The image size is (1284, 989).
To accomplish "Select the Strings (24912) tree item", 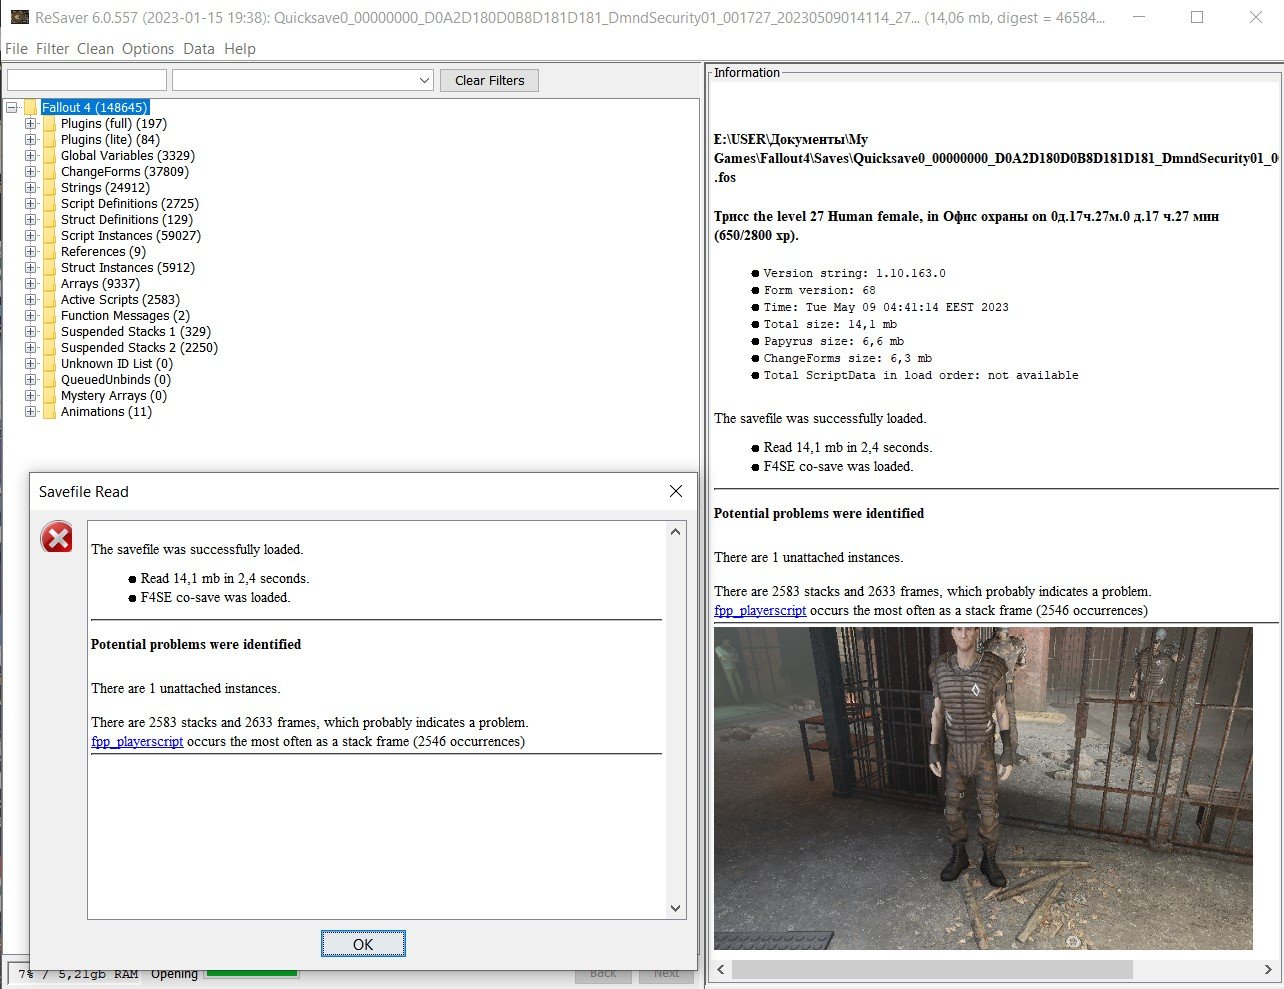I will pos(105,188).
